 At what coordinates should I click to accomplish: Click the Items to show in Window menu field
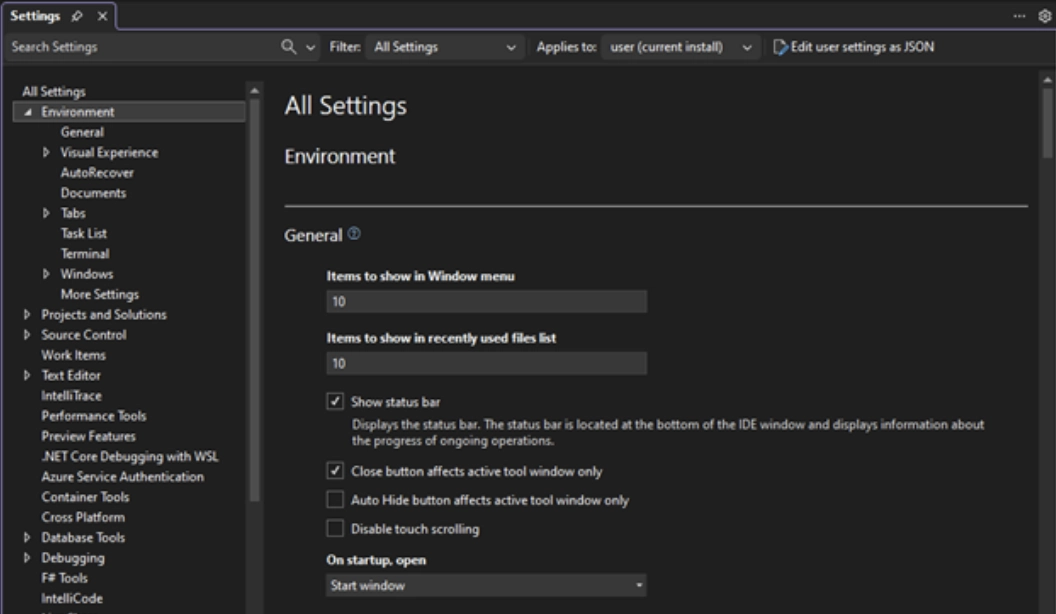point(486,302)
